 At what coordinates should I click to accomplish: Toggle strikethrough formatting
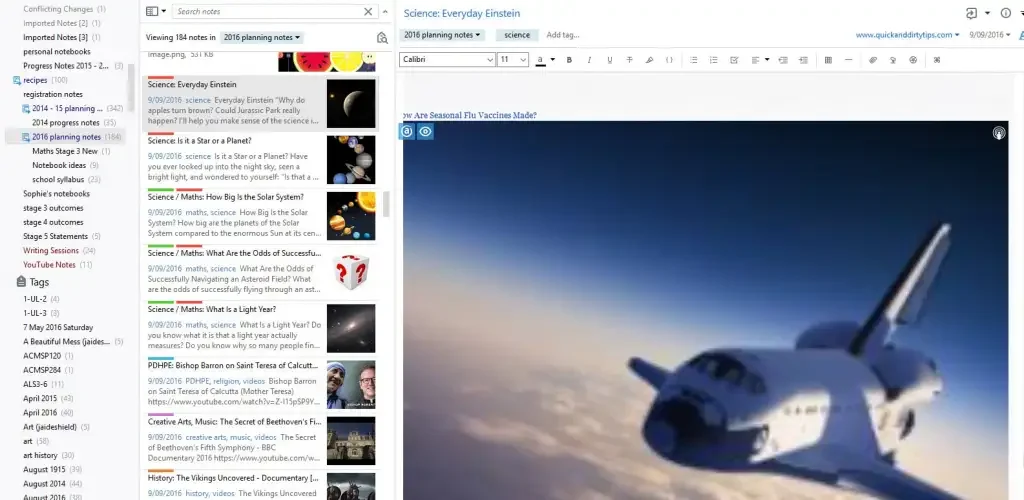(x=630, y=60)
